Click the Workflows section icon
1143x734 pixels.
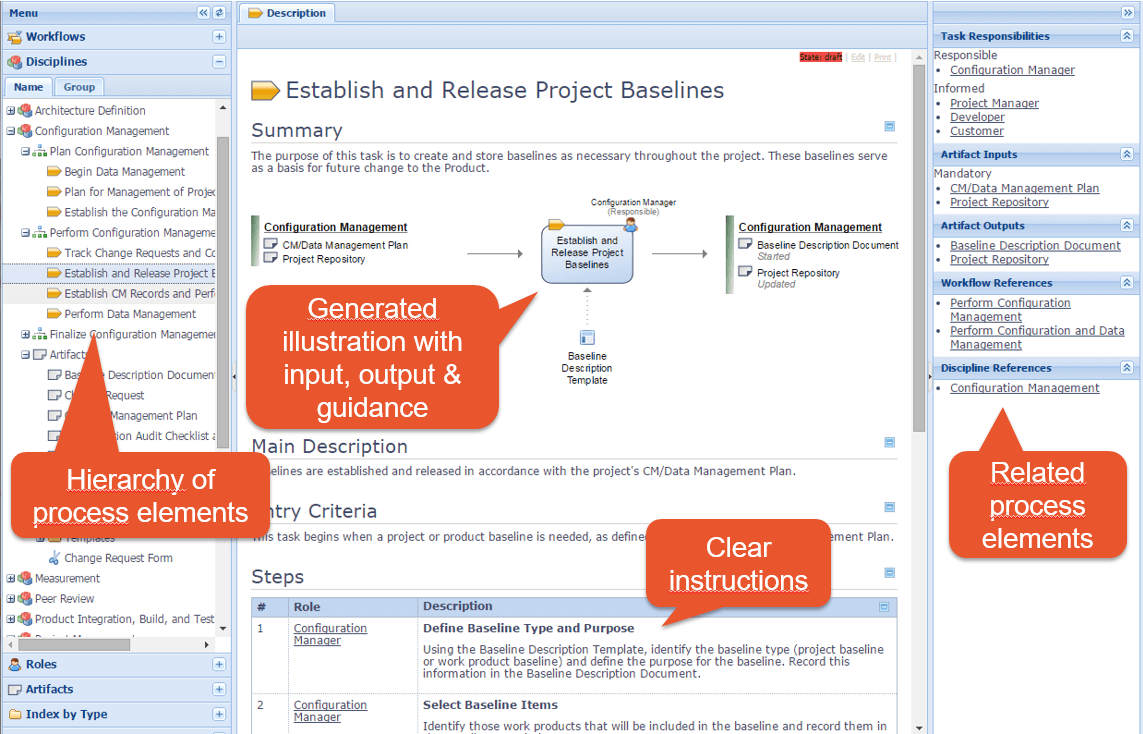14,37
